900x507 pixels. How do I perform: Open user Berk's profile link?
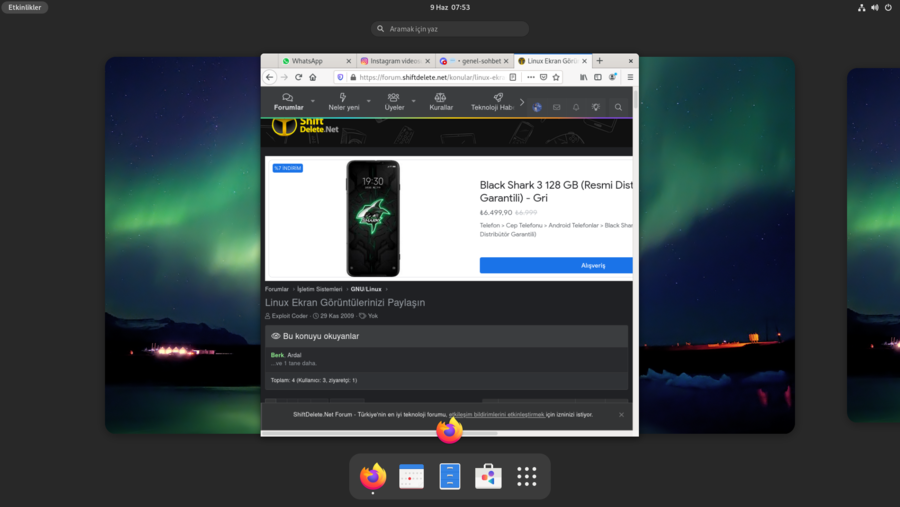click(x=277, y=355)
